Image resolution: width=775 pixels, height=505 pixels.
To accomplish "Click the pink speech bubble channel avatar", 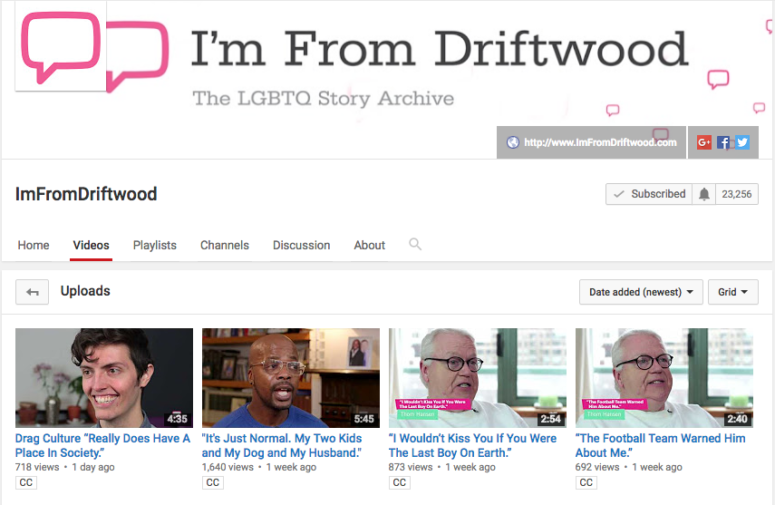I will pyautogui.click(x=61, y=47).
